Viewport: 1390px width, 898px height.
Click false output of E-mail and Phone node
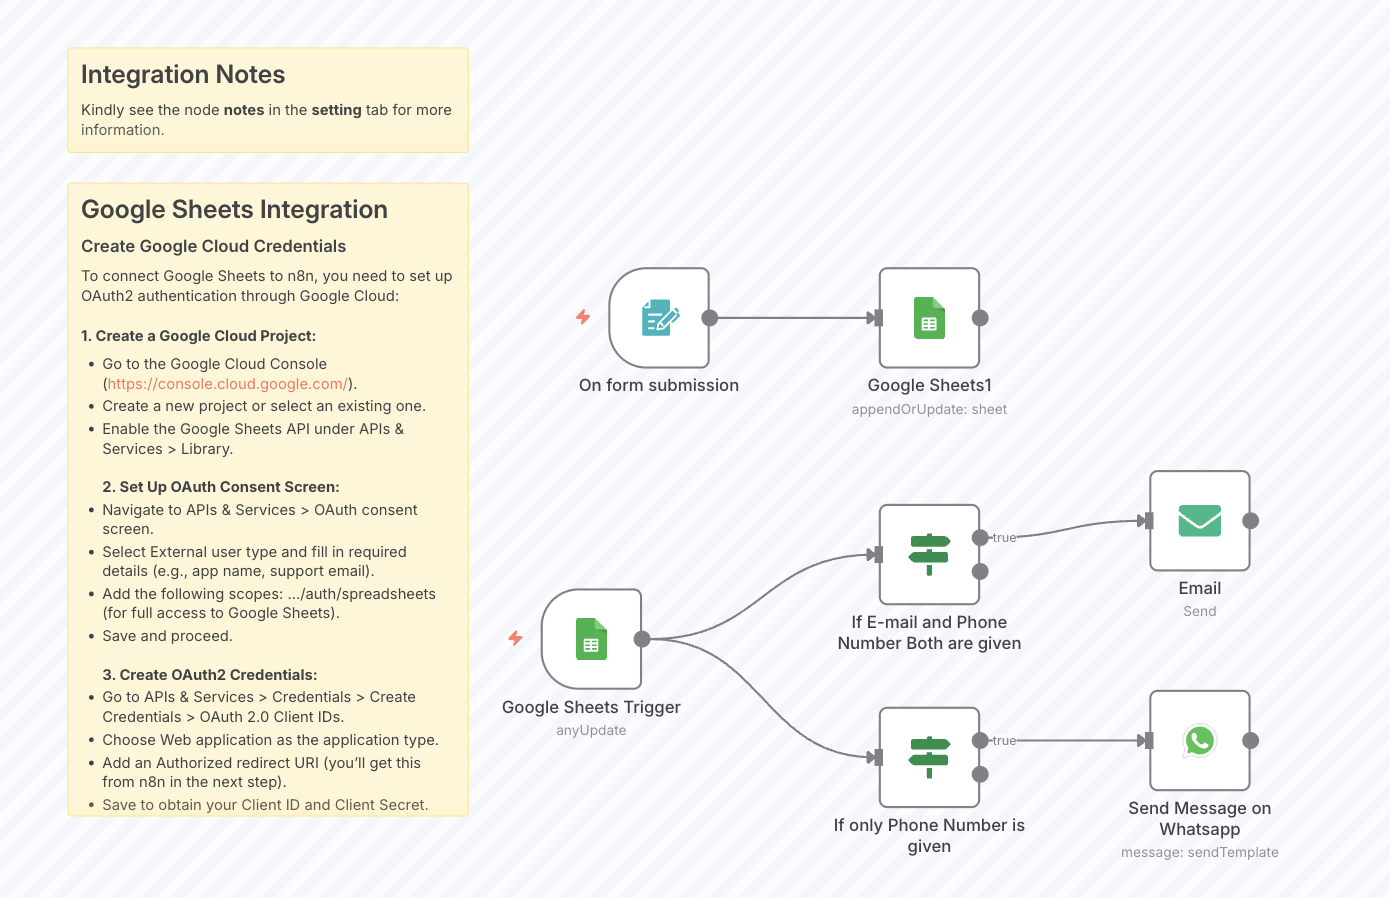point(980,571)
